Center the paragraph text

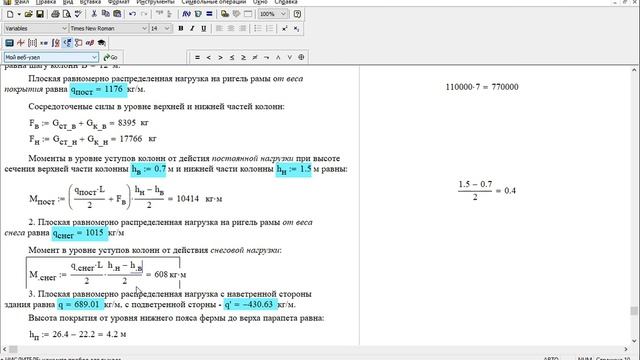pyautogui.click(x=231, y=29)
